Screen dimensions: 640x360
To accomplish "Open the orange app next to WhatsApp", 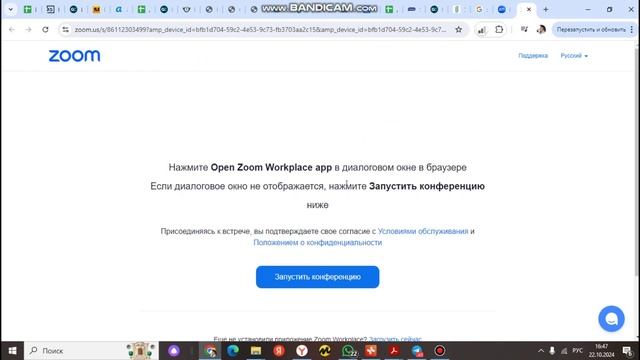I will tap(371, 351).
